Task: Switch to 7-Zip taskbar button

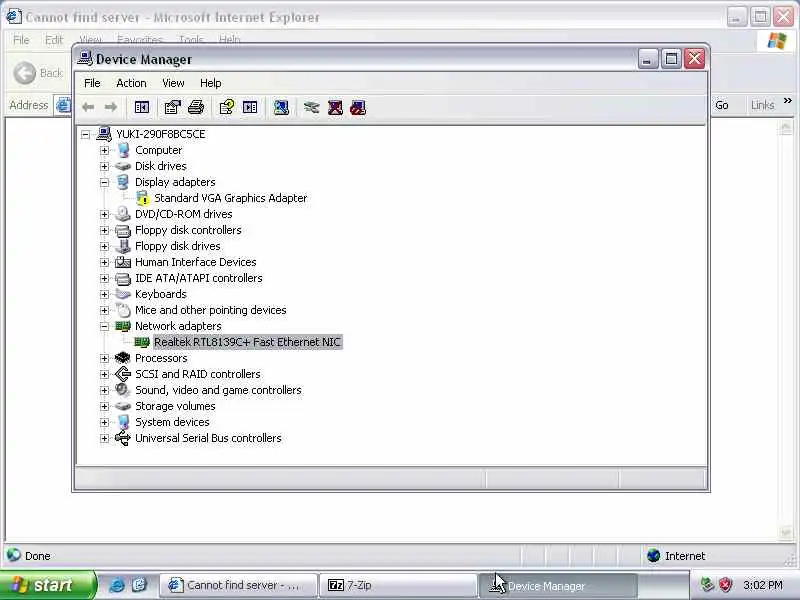Action: [x=398, y=586]
